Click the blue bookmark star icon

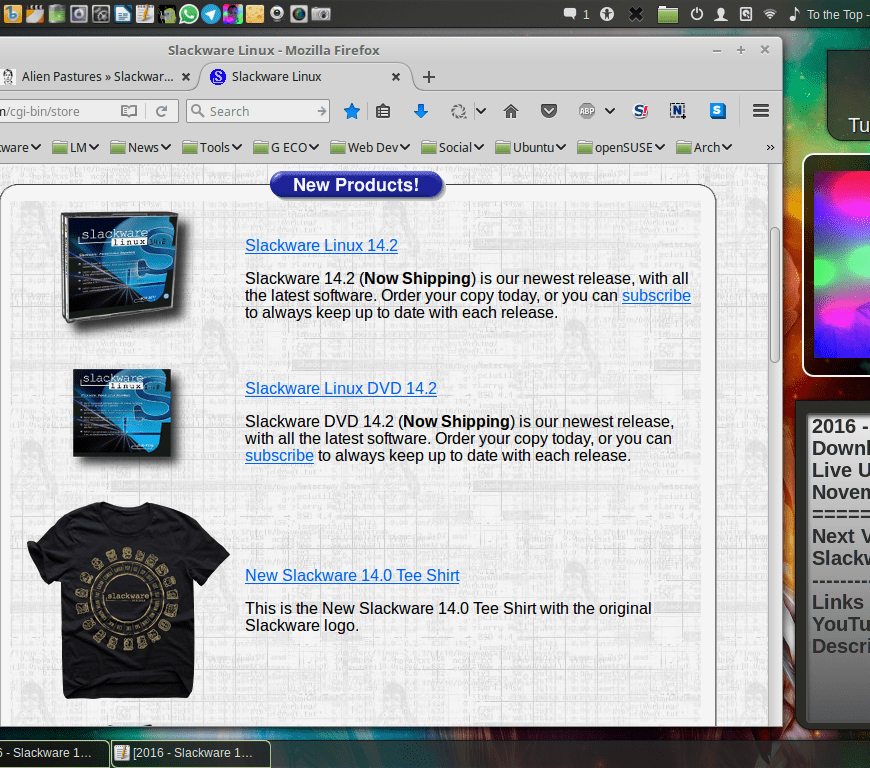[x=352, y=111]
